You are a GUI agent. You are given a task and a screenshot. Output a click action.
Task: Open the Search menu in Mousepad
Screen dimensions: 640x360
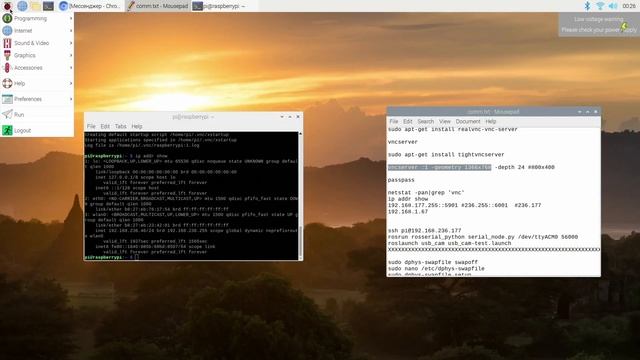pos(425,121)
